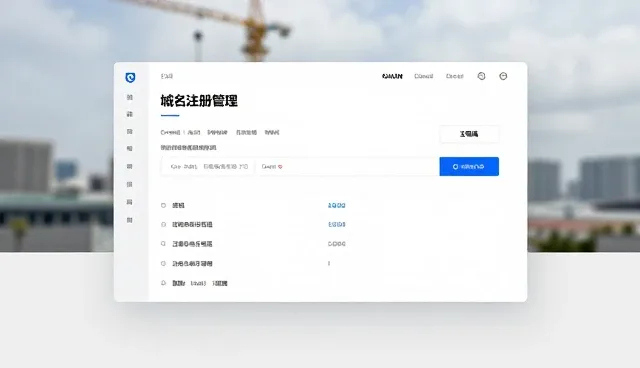
Task: Select the radio circle of the third list row
Action: pyautogui.click(x=163, y=244)
